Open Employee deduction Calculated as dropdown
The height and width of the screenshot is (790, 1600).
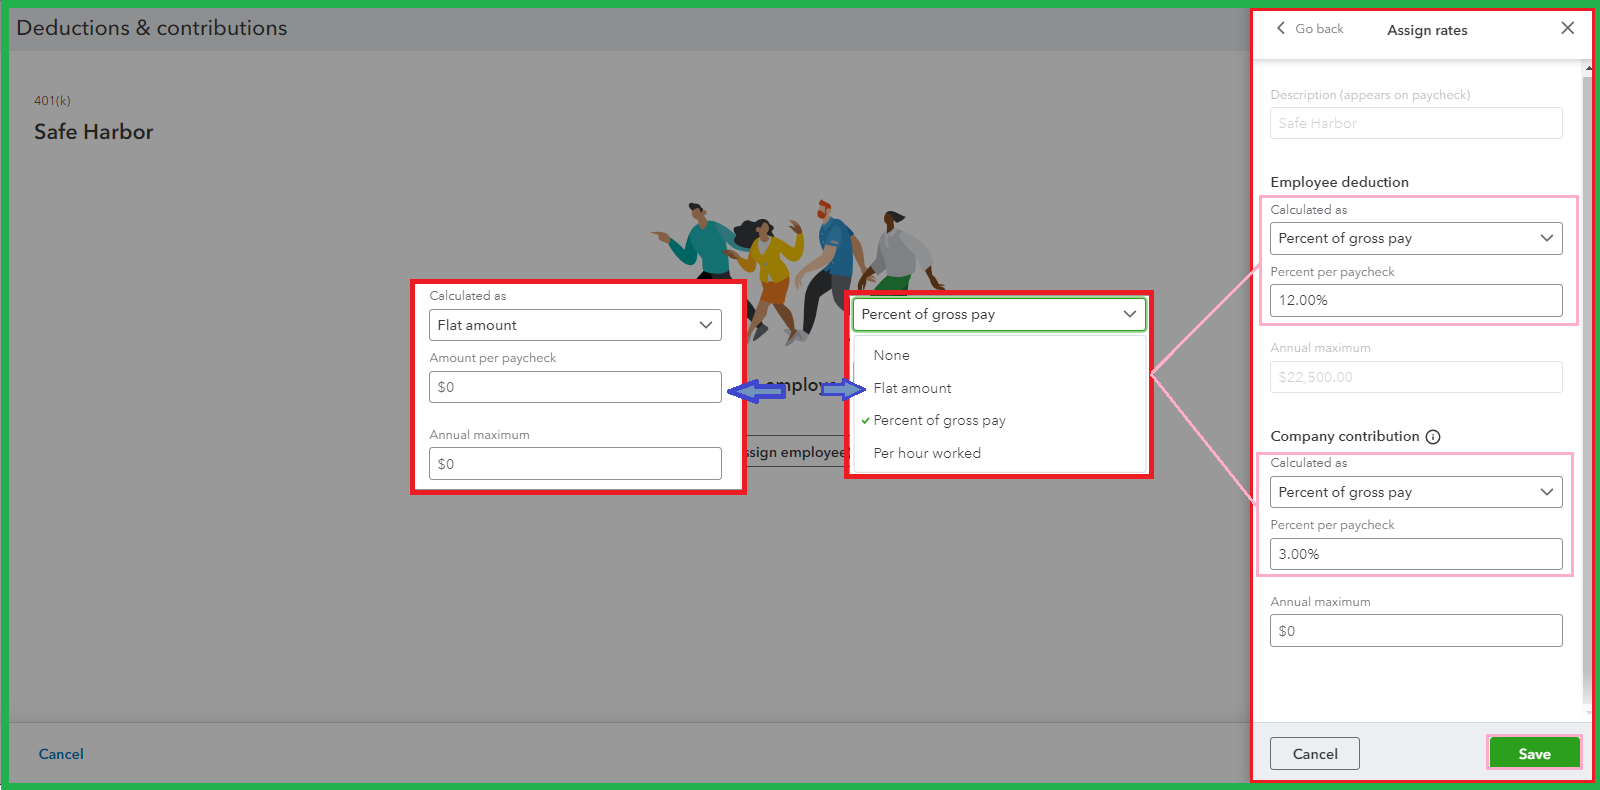point(1415,239)
